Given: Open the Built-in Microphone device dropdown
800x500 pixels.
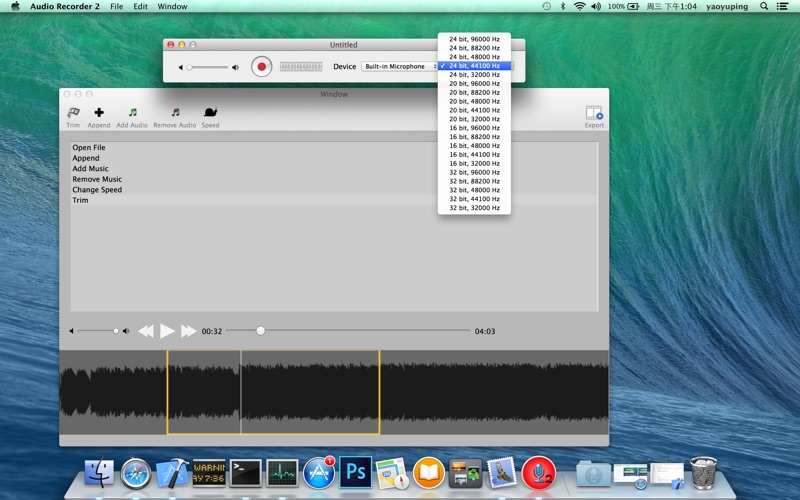Looking at the screenshot, I should click(398, 67).
